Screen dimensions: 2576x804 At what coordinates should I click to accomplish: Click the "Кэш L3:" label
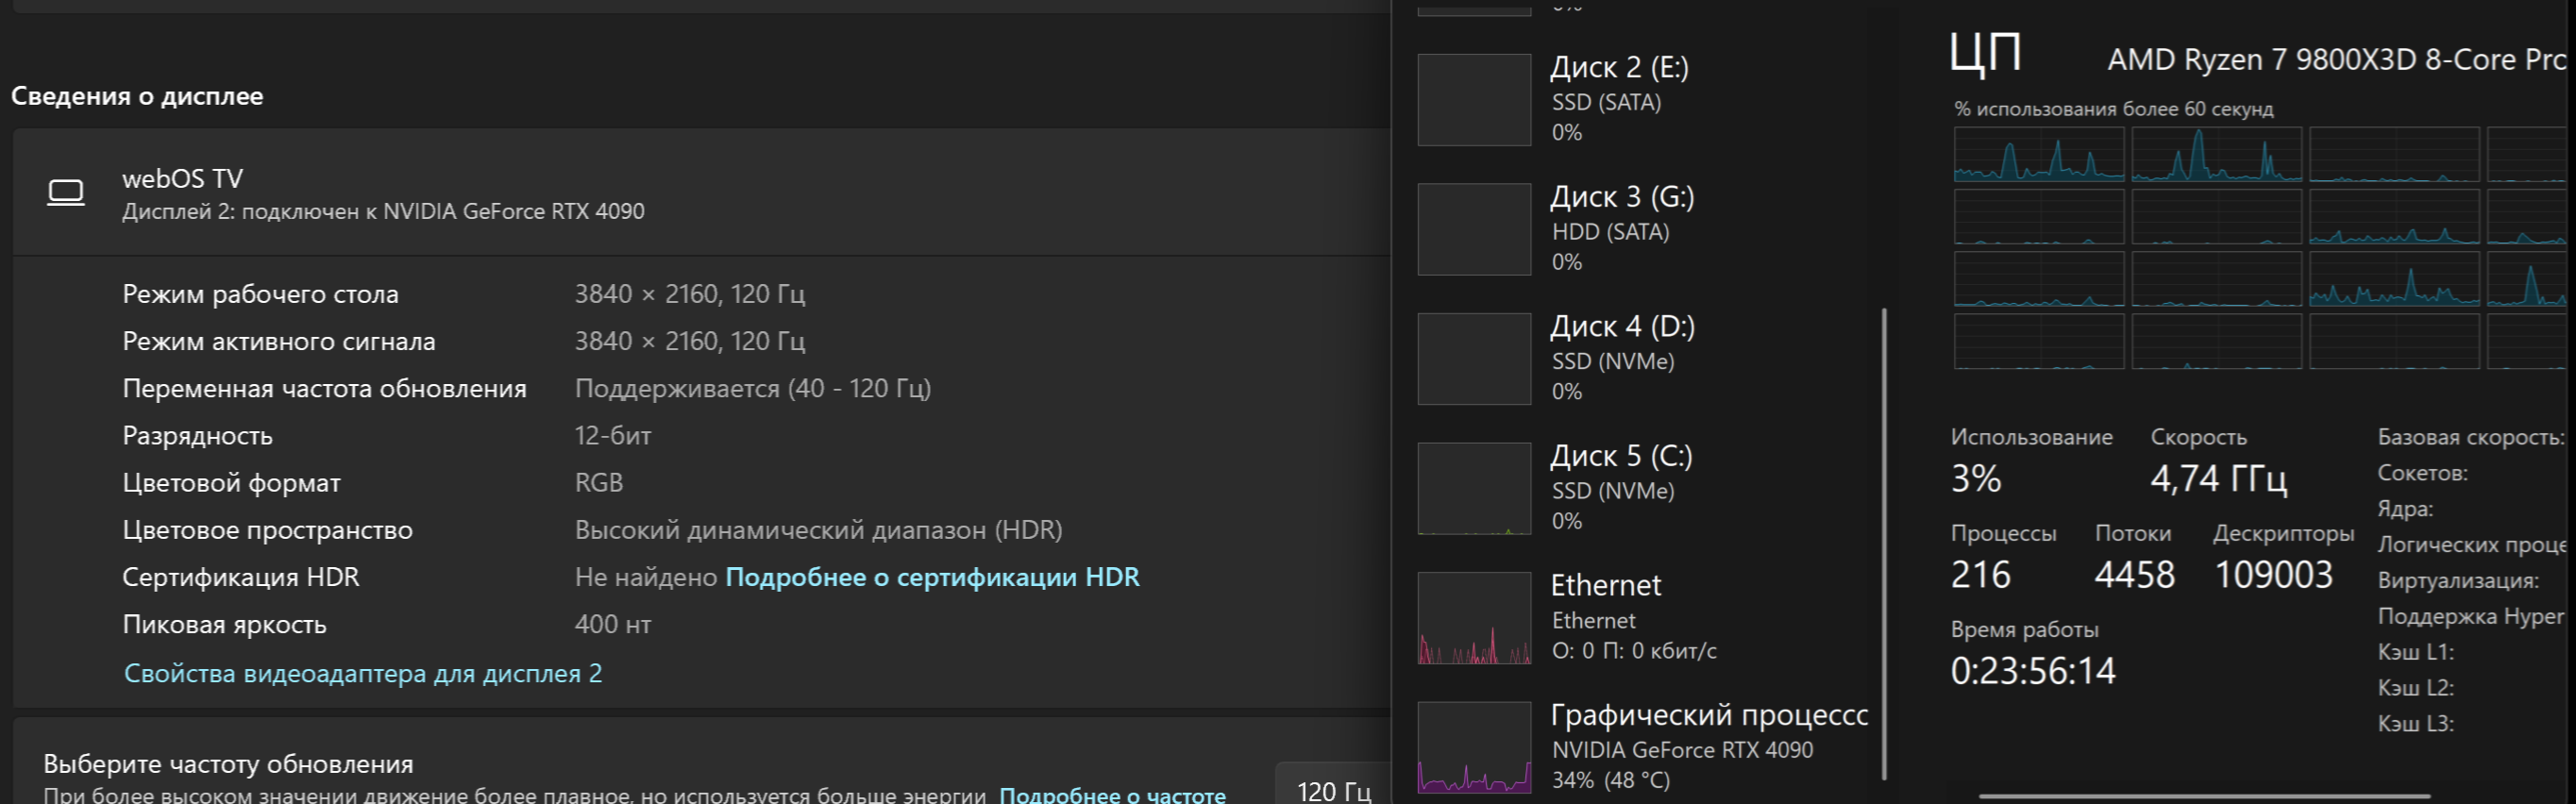coord(2415,724)
